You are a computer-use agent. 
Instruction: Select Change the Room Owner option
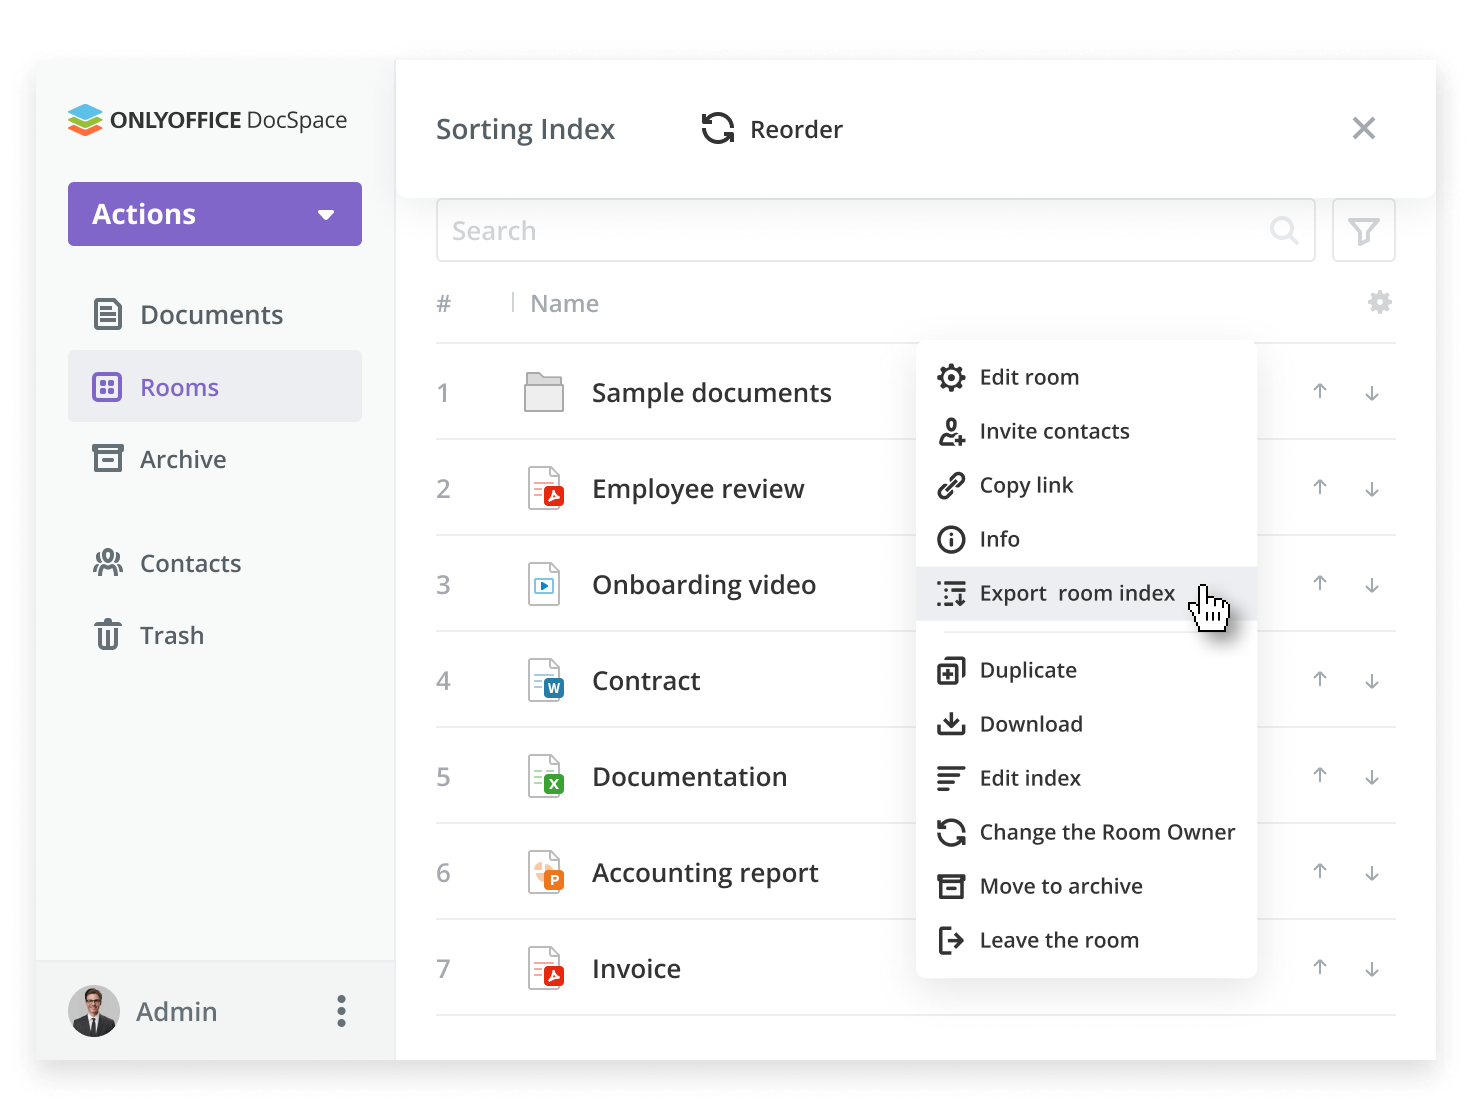1106,832
